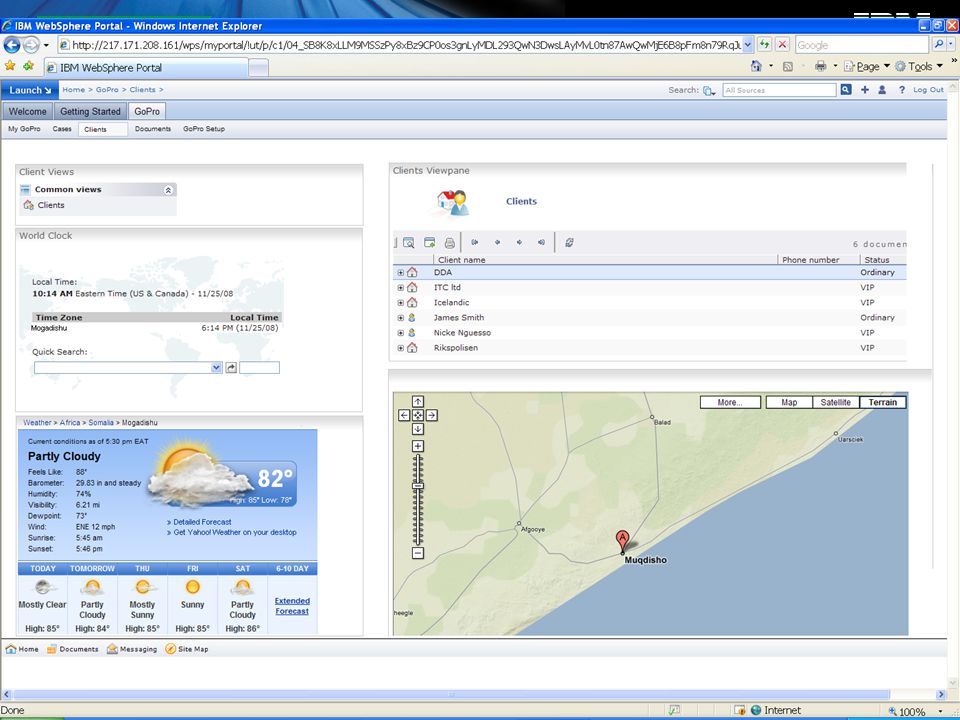Click the print icon in Clients Viewpane toolbar
The height and width of the screenshot is (720, 960).
449,242
